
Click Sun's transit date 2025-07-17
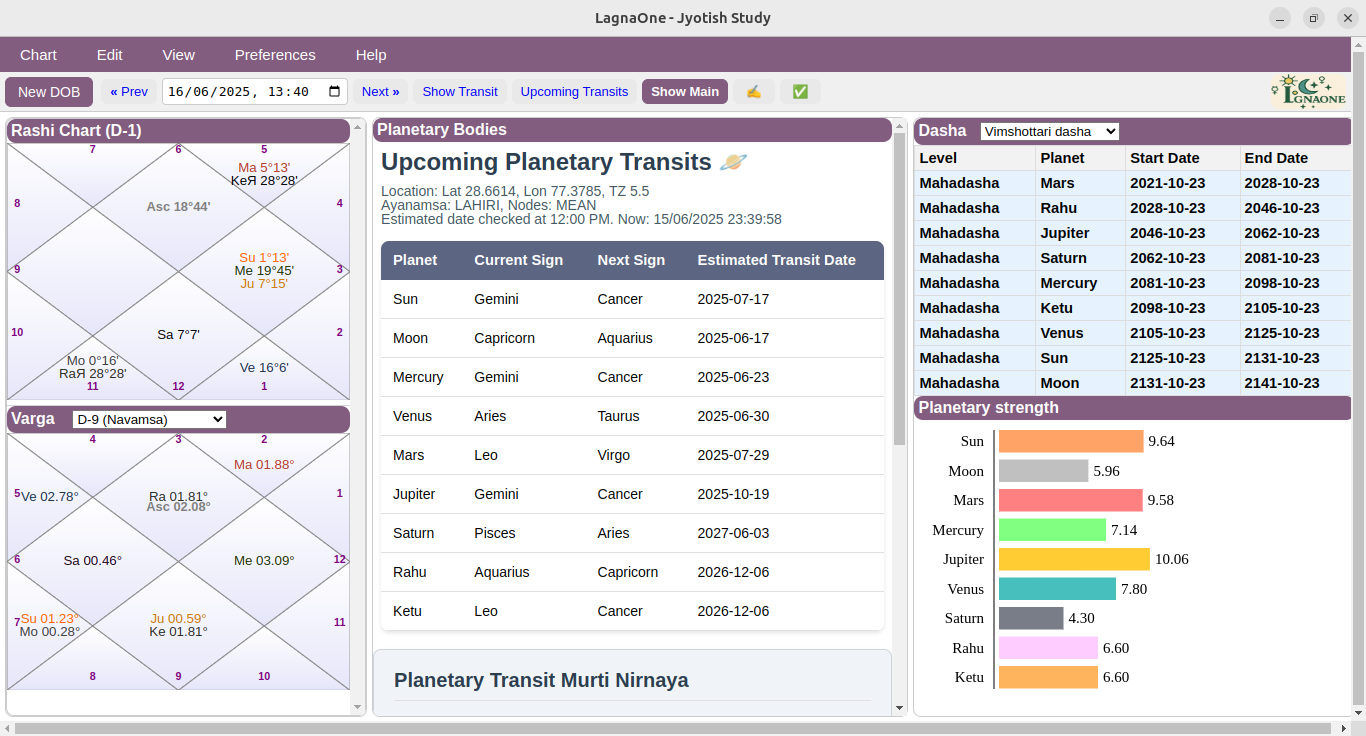[733, 299]
